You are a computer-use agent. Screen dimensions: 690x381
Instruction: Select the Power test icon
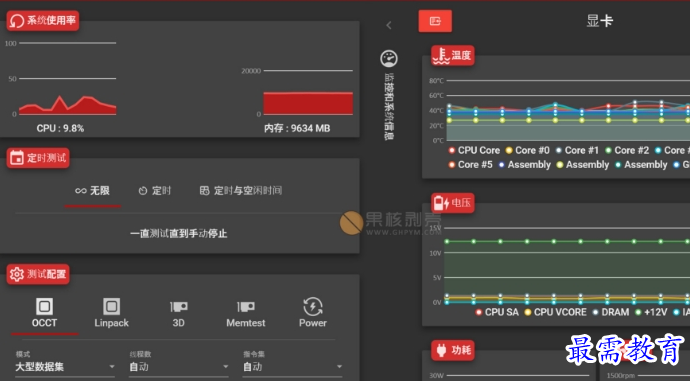pos(313,307)
